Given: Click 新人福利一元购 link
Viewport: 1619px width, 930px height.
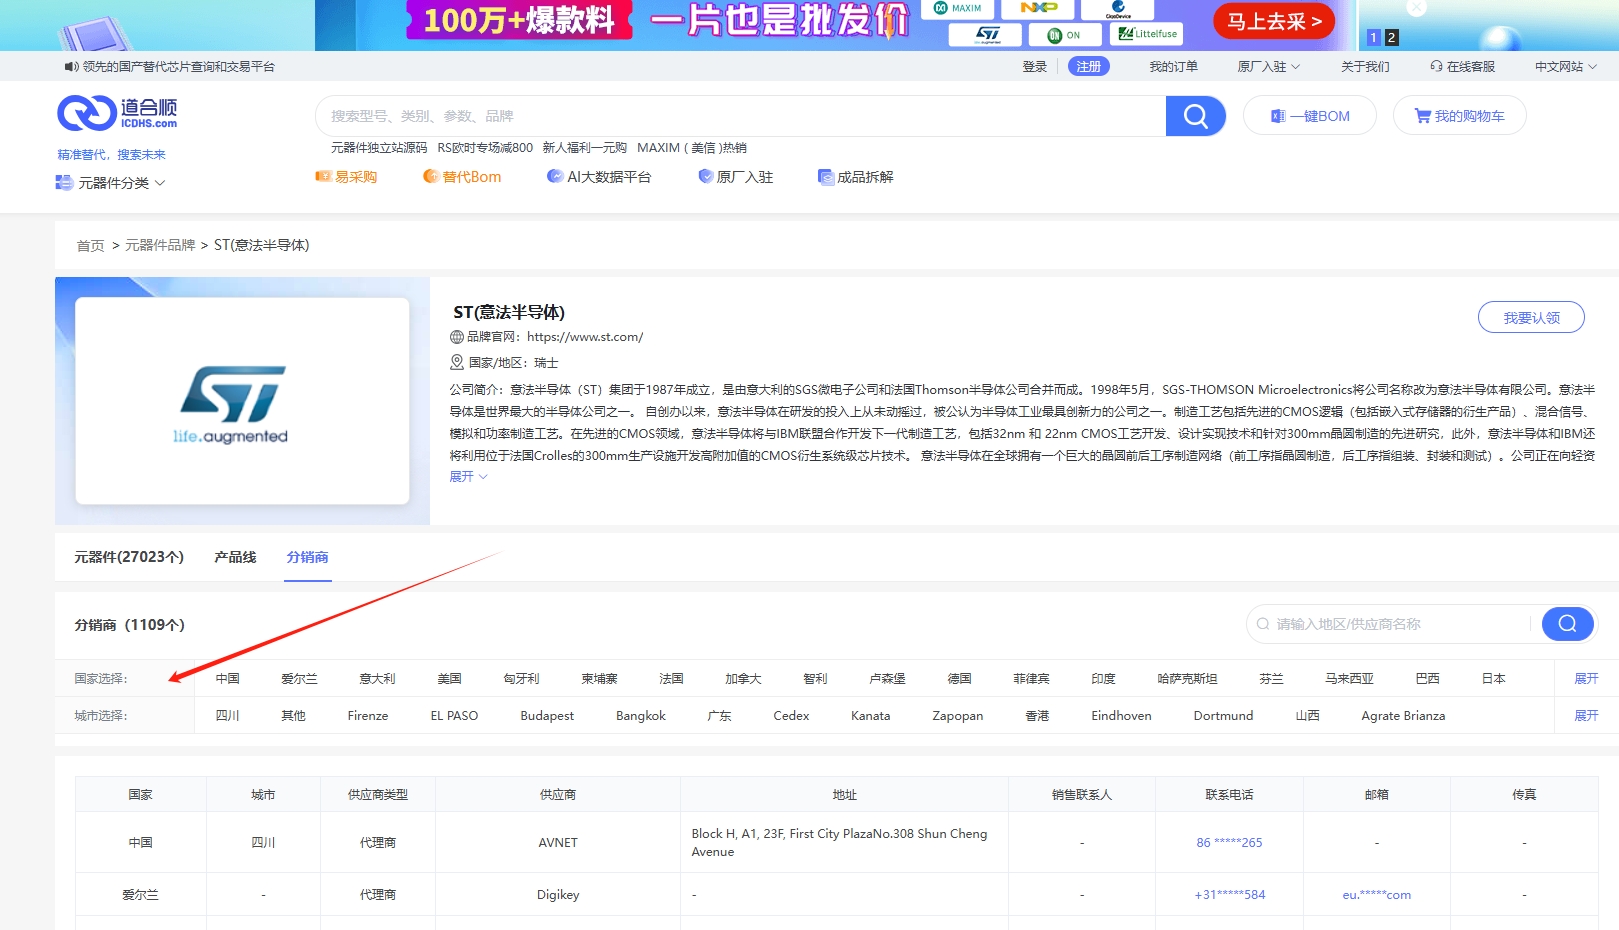Looking at the screenshot, I should [x=585, y=147].
